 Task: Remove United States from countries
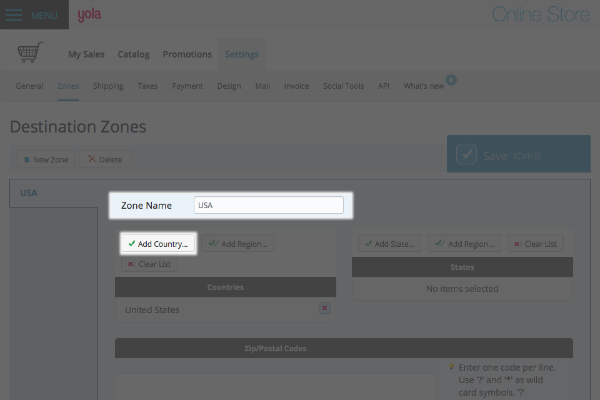coord(324,308)
